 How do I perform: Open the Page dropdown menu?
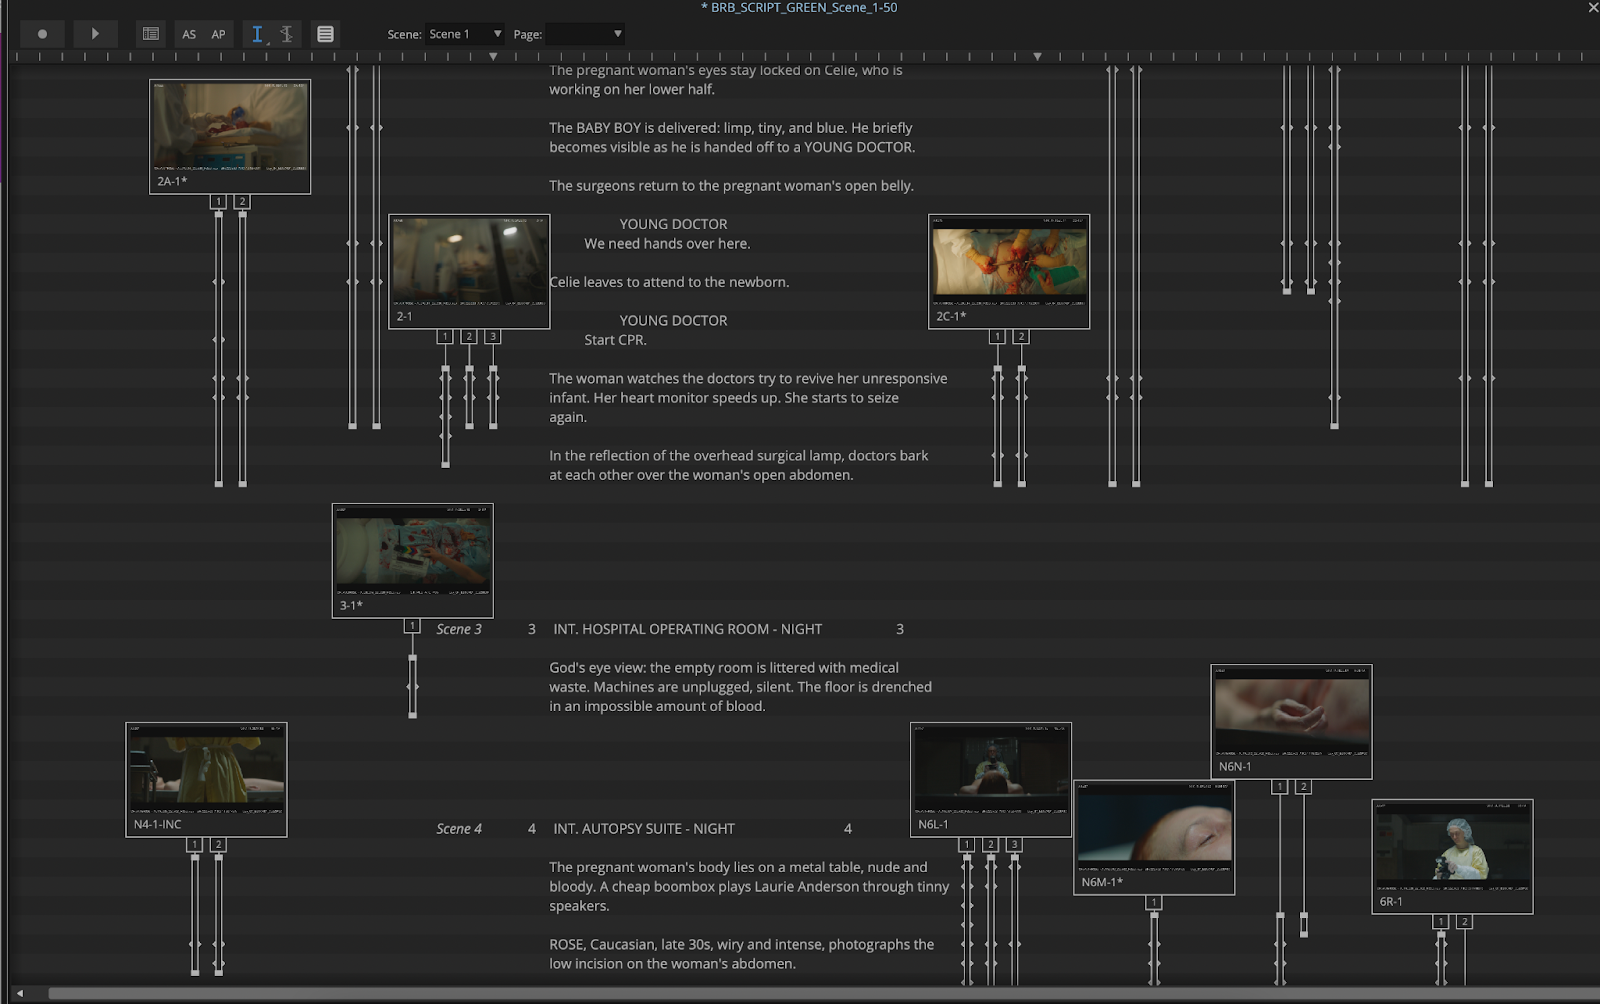pyautogui.click(x=585, y=34)
